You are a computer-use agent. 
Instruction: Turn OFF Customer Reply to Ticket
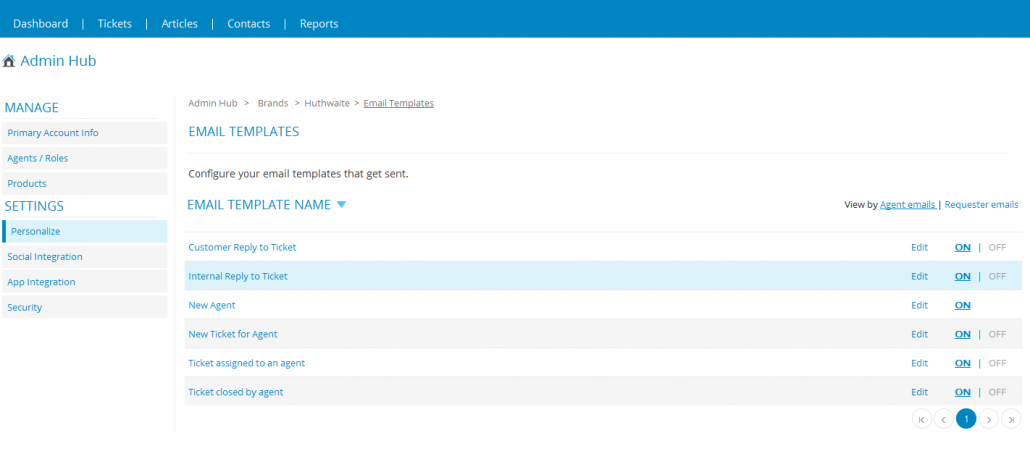point(997,248)
